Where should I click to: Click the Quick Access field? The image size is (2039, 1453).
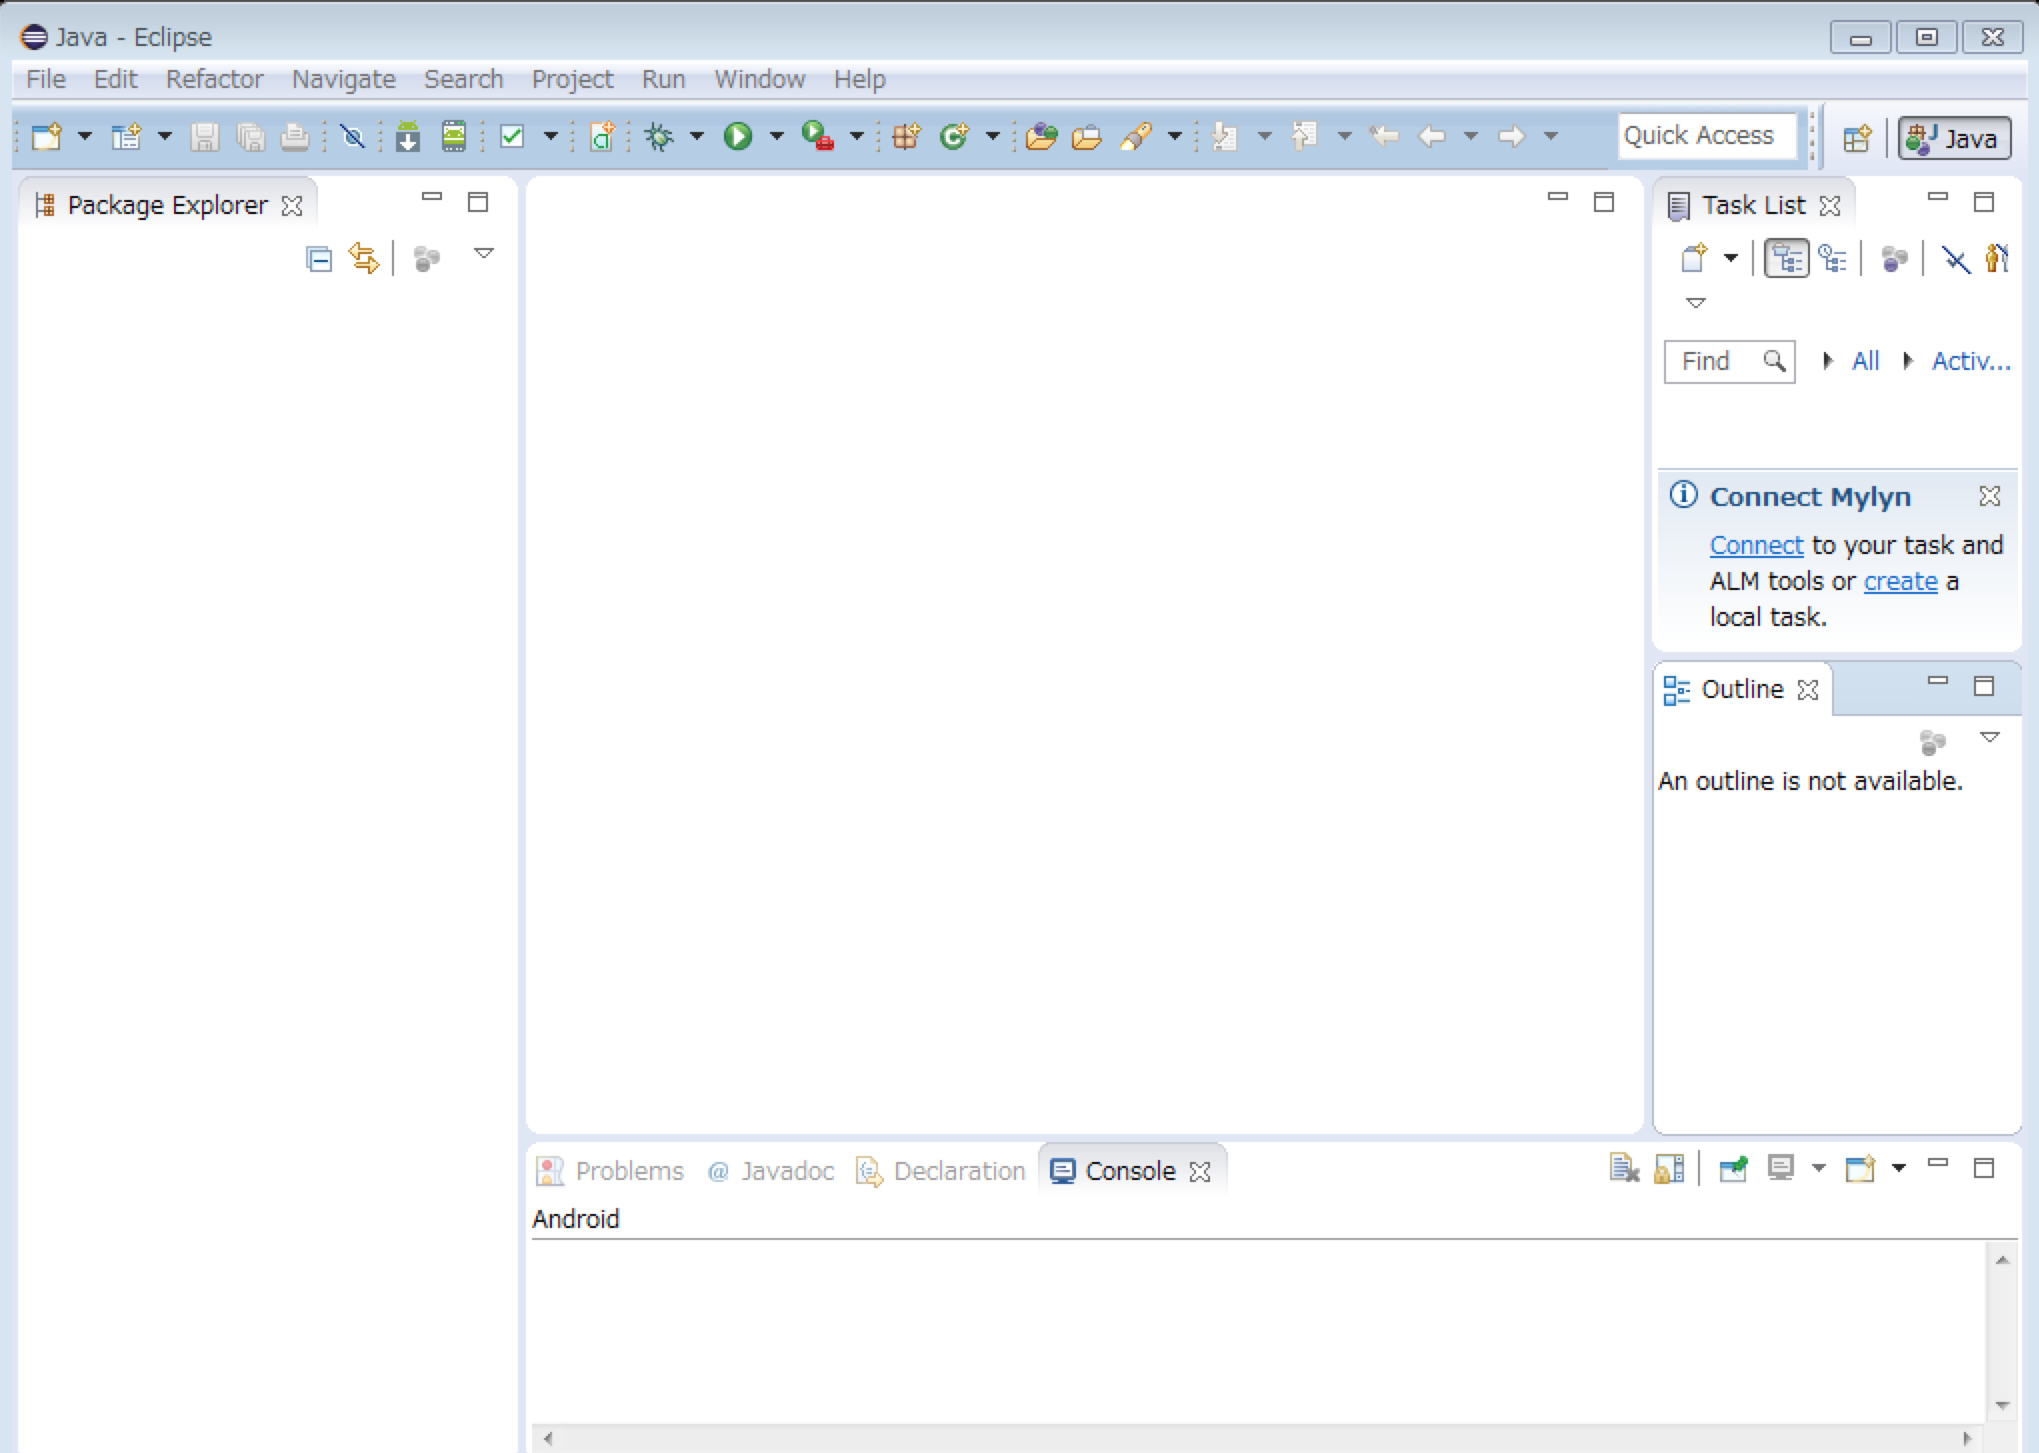coord(1706,136)
